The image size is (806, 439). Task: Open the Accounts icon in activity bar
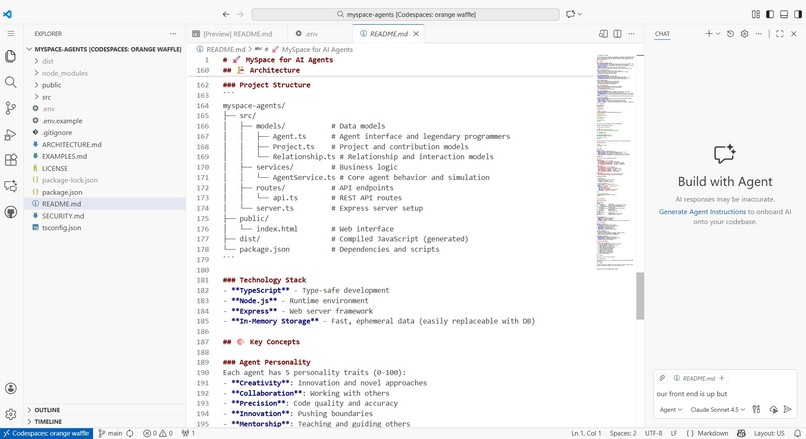[x=10, y=389]
